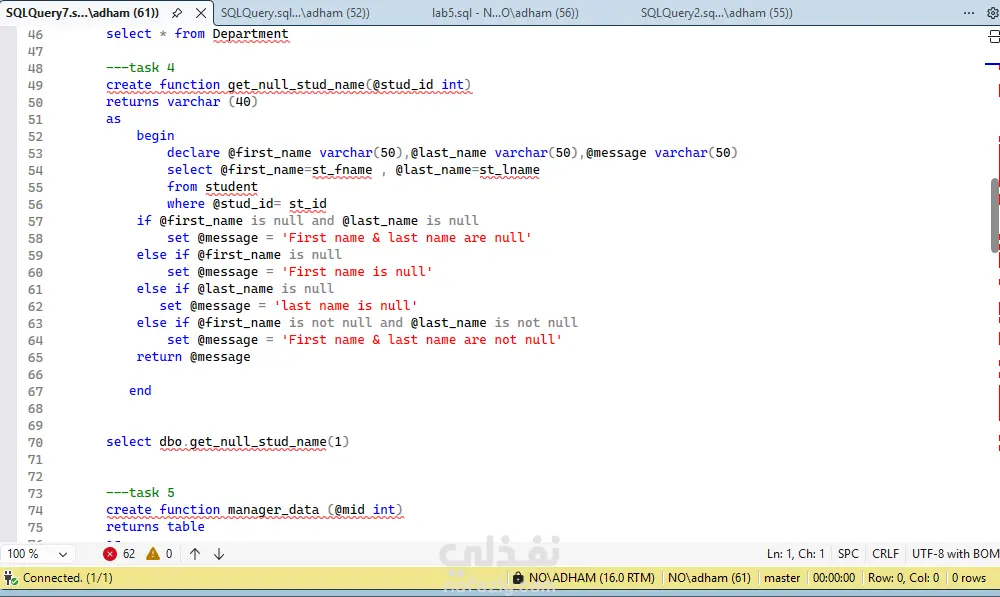Close the SQLQuery7 tab
The image size is (1000, 597).
(x=200, y=13)
